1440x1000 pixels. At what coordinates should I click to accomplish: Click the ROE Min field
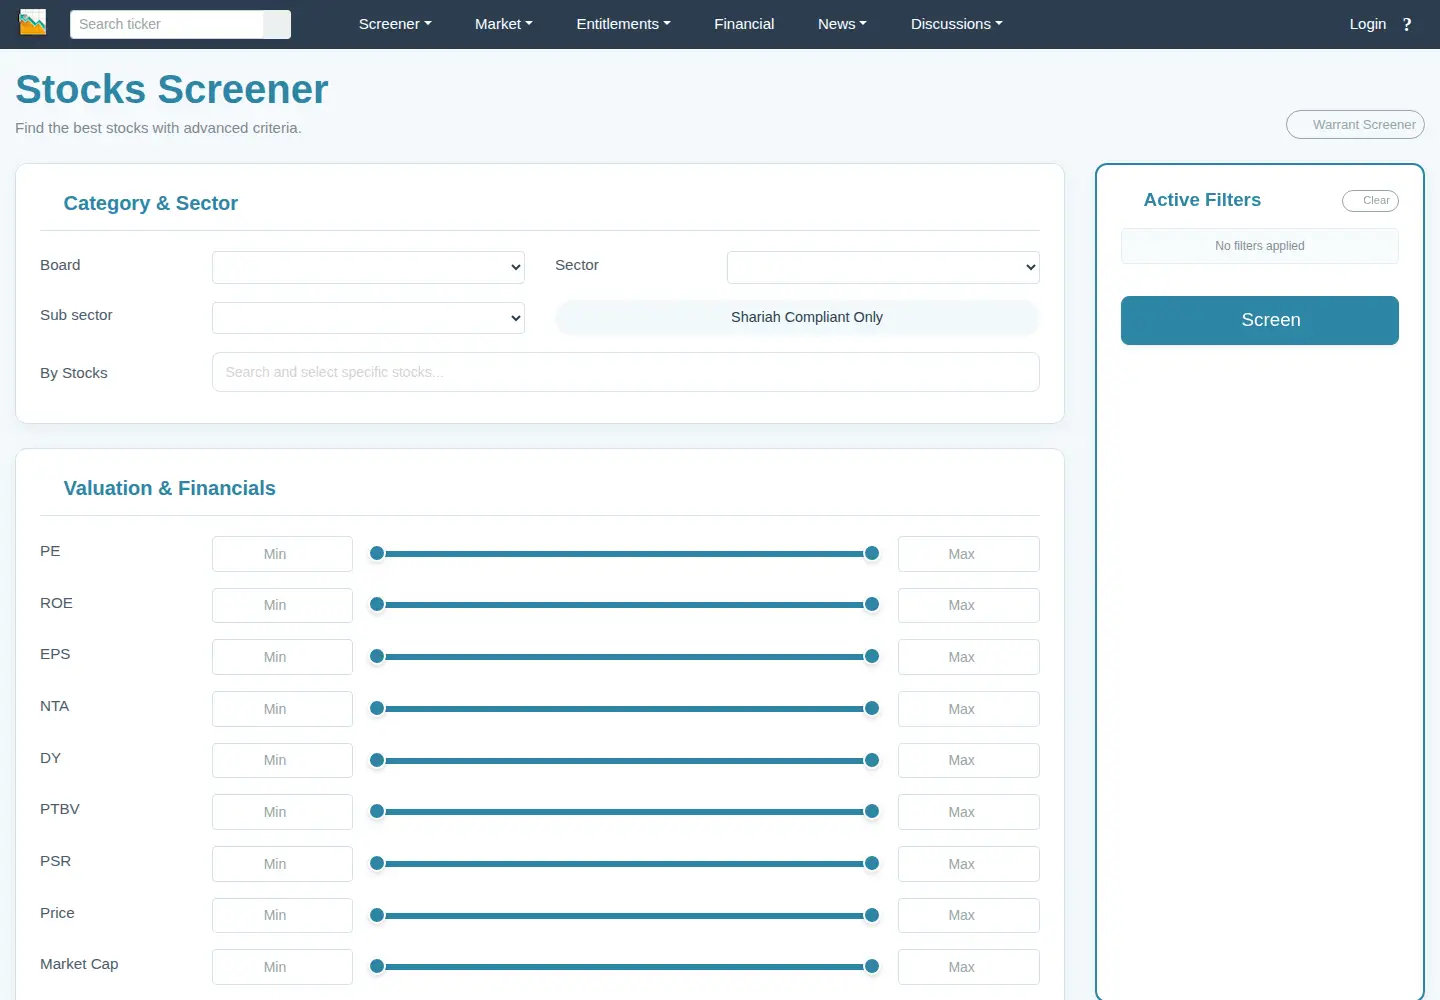tap(282, 605)
